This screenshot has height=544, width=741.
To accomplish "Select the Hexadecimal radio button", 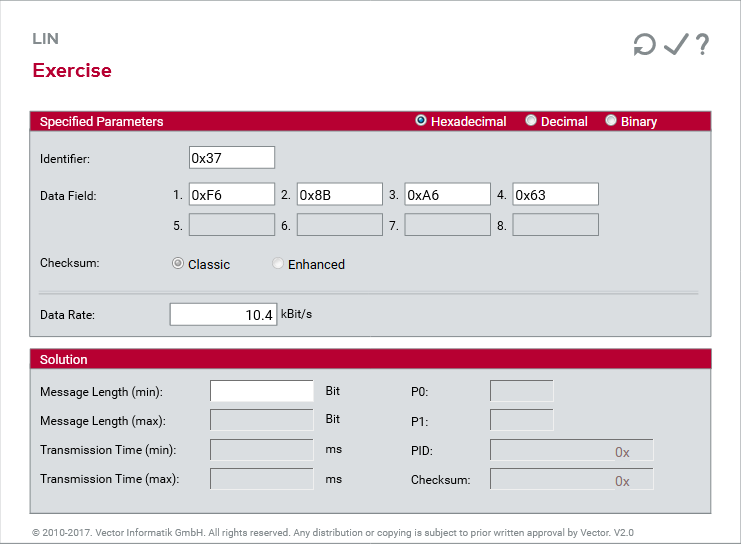I will [421, 121].
